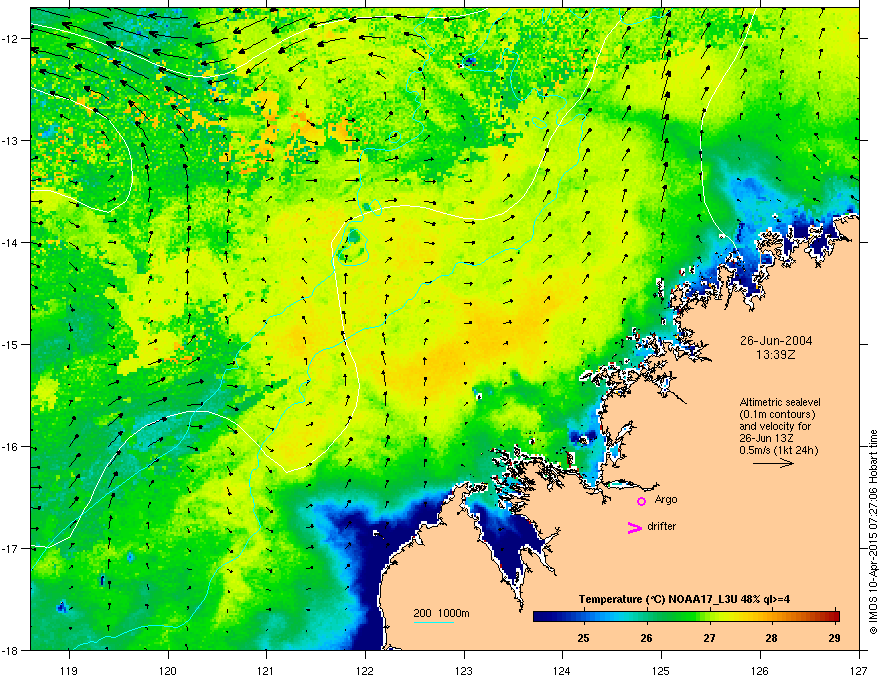Screen dimensions: 880x680
Task: Click the vertical IMOS copyright timestamp text
Action: coord(873,532)
